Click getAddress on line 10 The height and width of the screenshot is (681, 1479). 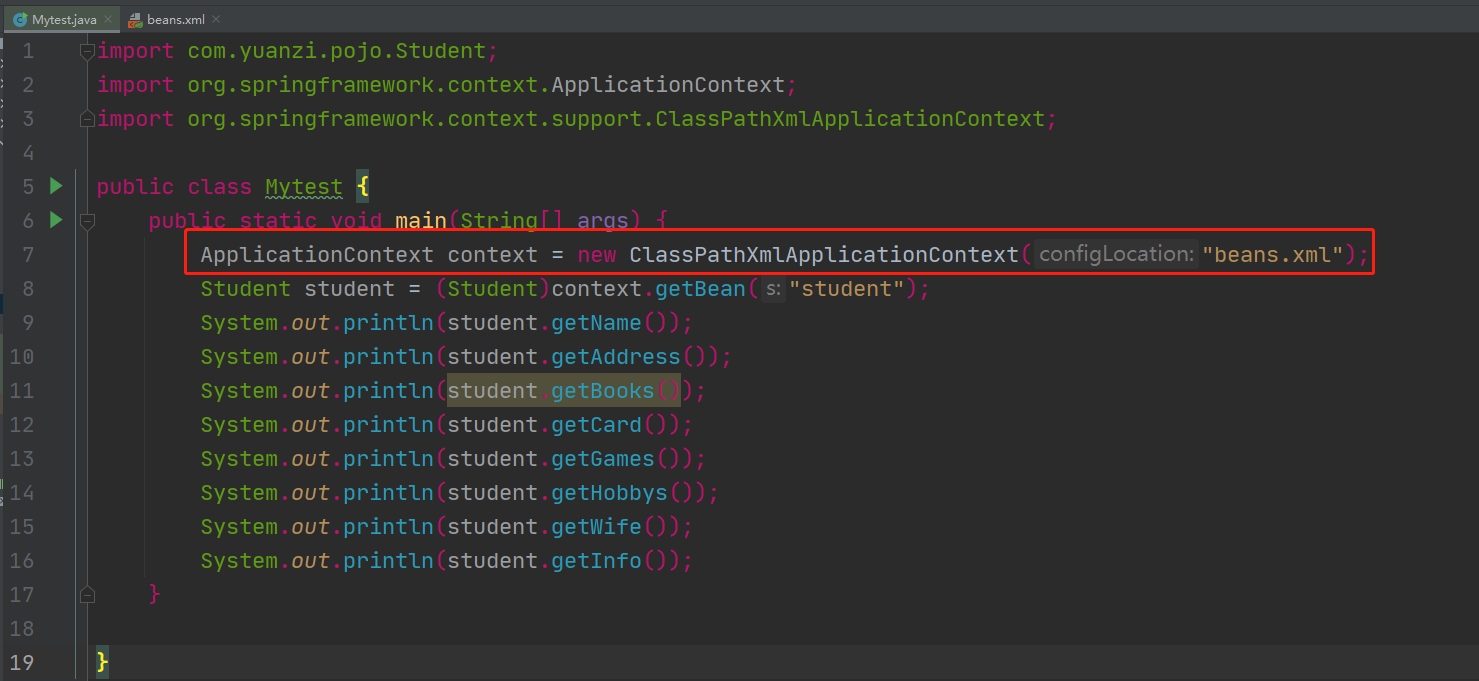[x=616, y=357]
